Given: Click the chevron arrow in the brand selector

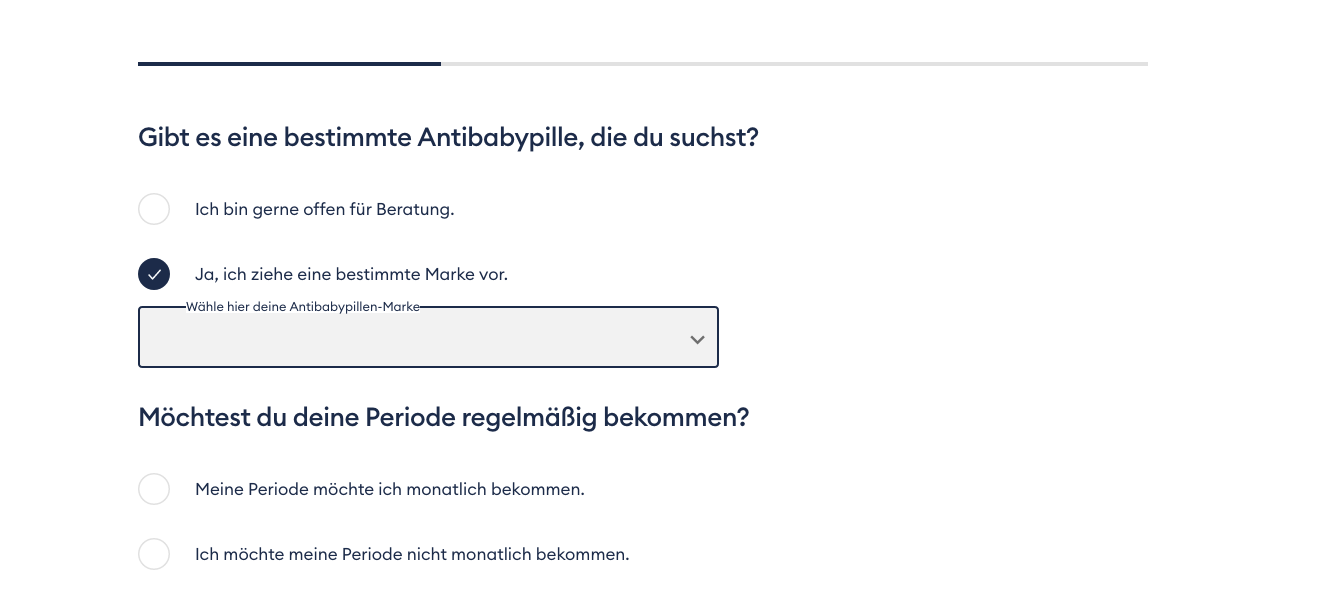Looking at the screenshot, I should 697,340.
